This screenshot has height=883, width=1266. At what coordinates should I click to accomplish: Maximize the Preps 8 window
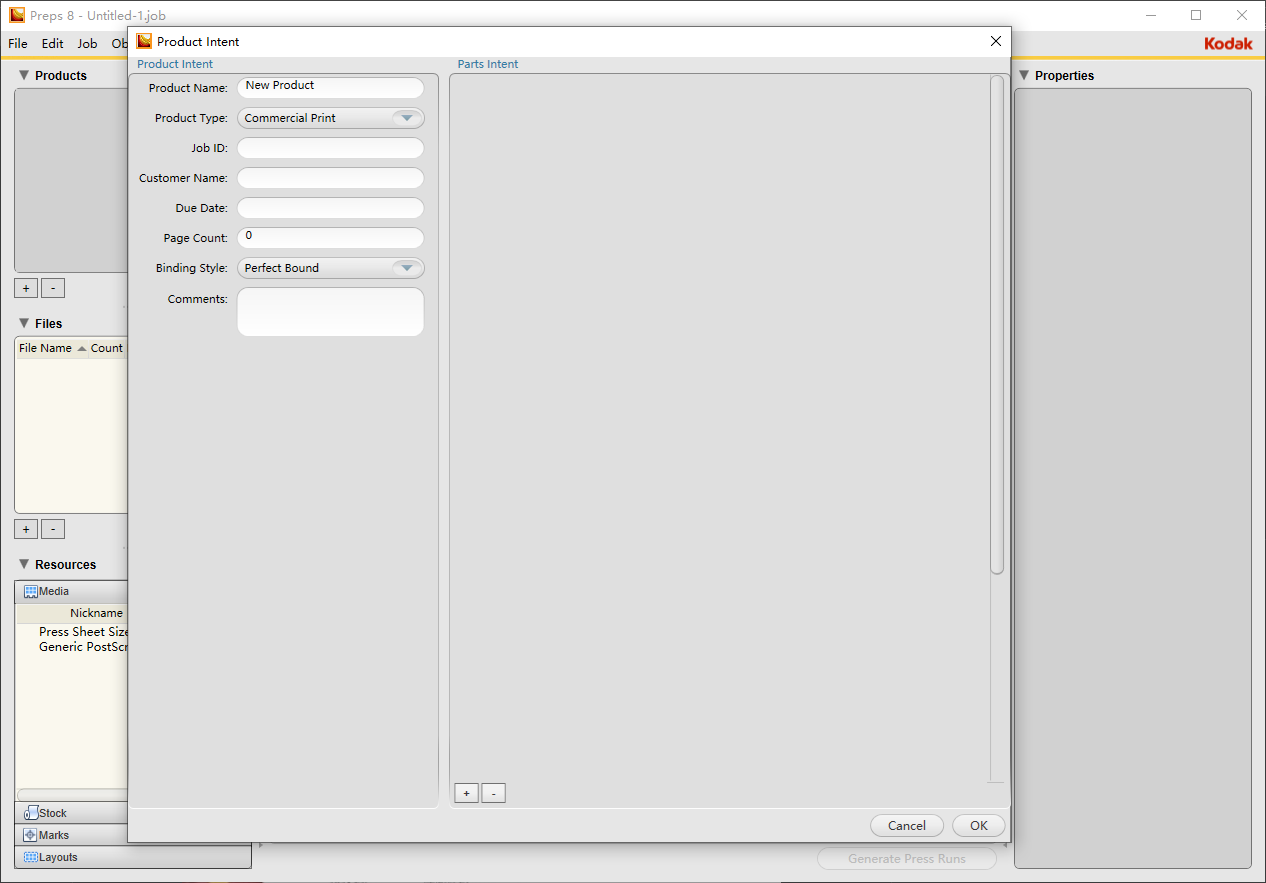(x=1196, y=15)
